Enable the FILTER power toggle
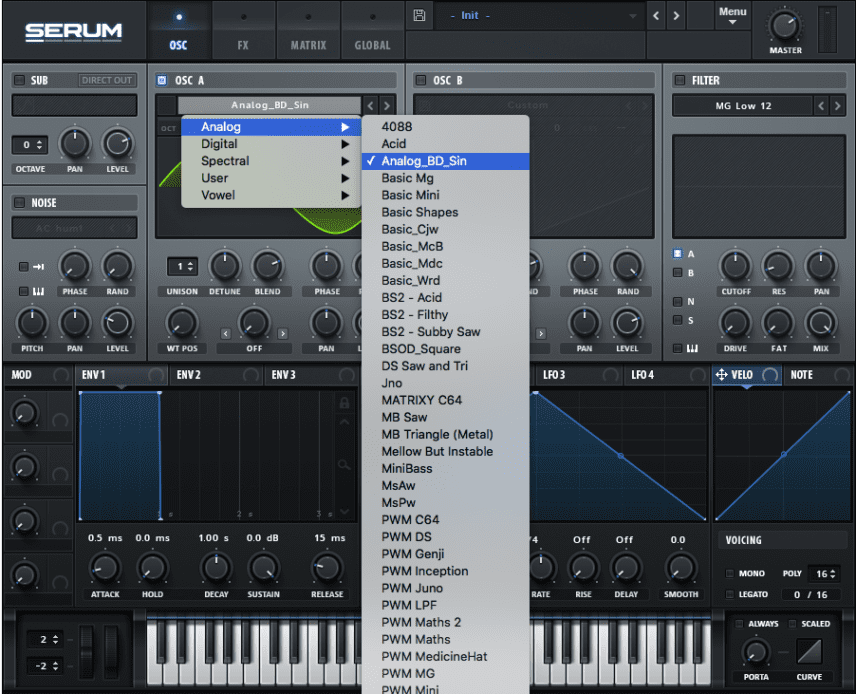This screenshot has width=856, height=694. pos(680,80)
